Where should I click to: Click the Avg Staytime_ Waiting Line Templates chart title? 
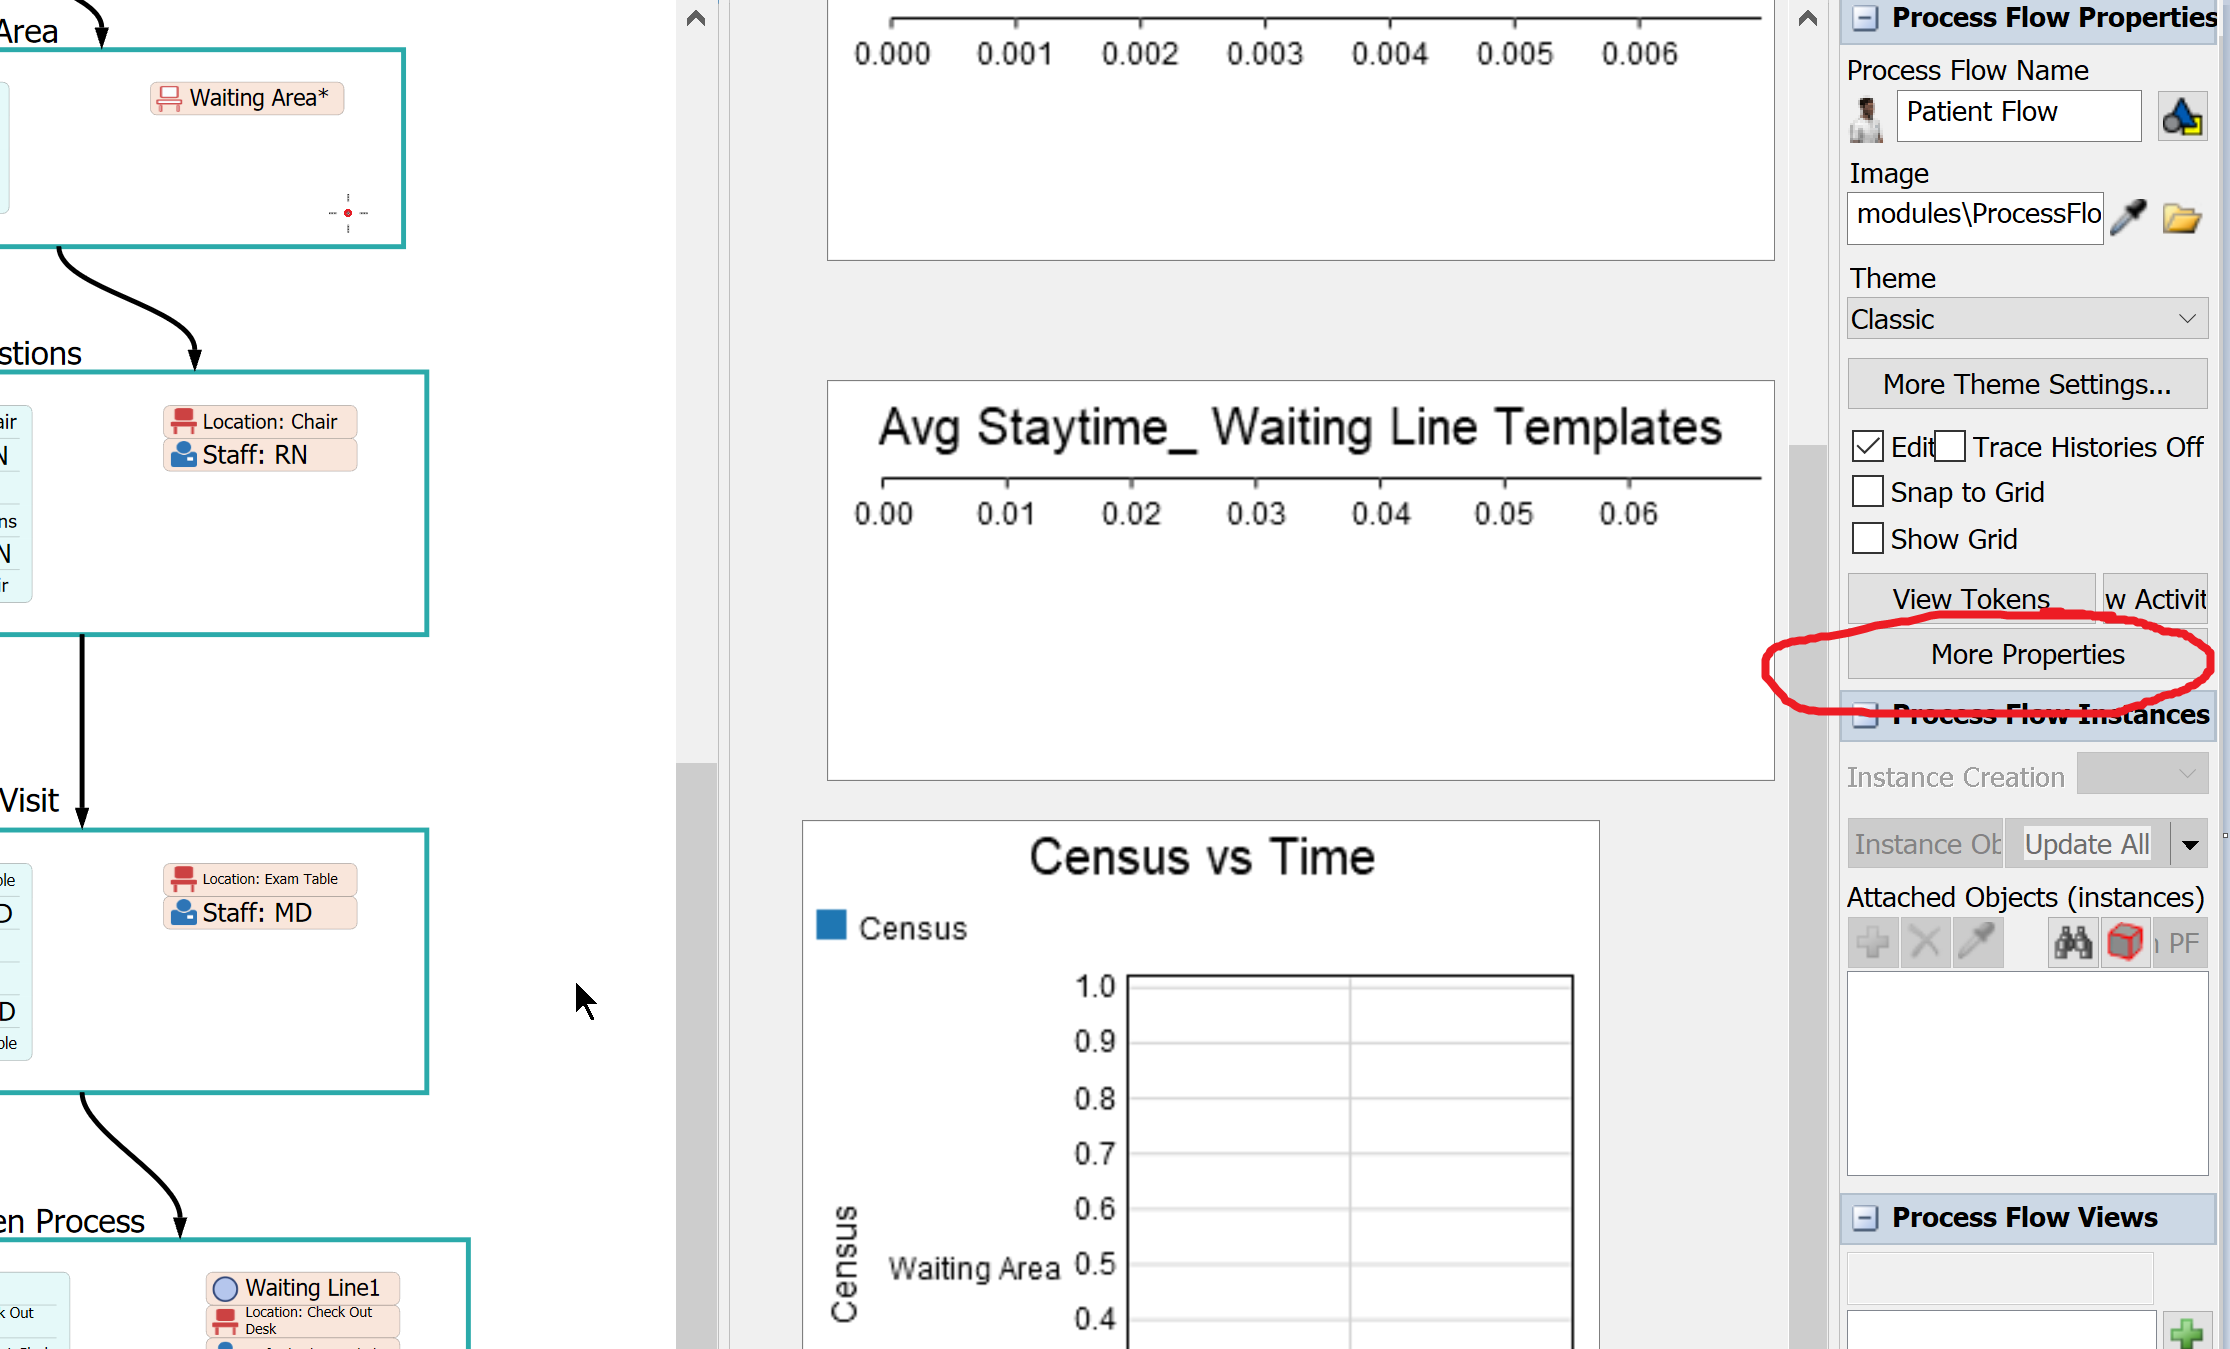[1300, 428]
